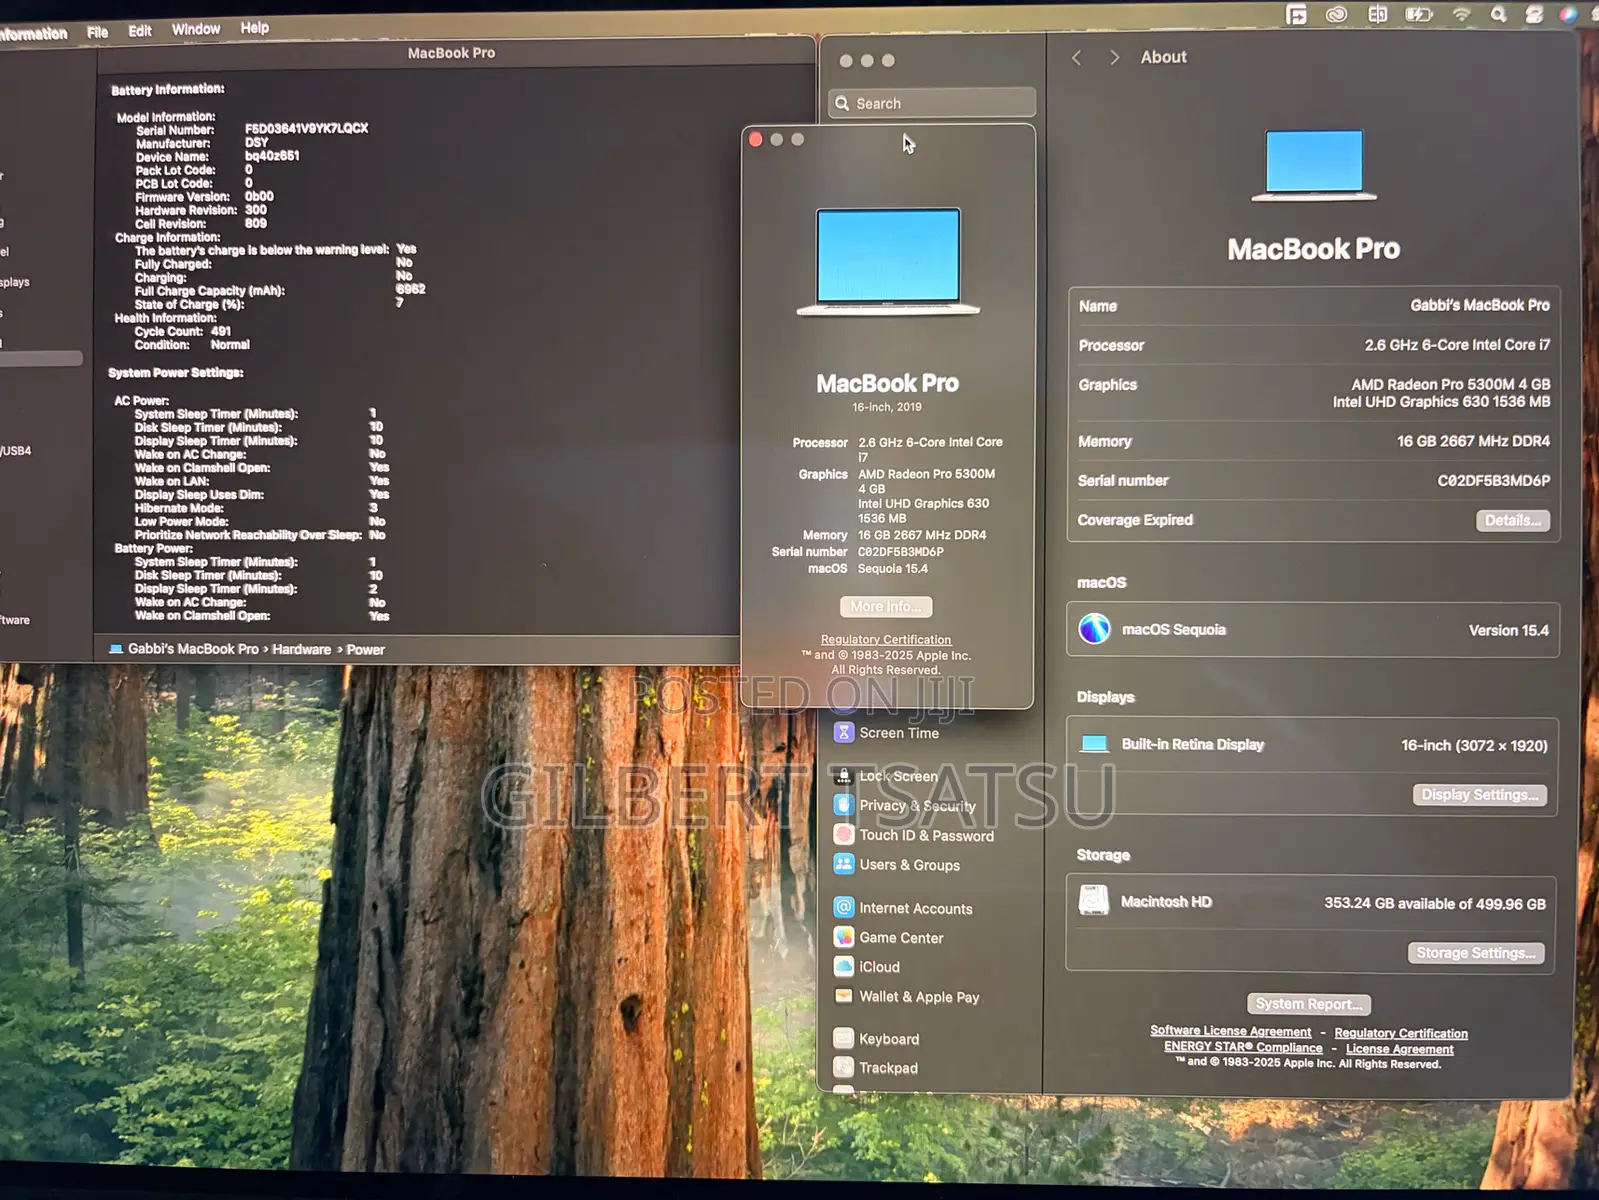
Task: Click the Memory value 16 GB 2667 MHz DDR4
Action: (x=1473, y=441)
